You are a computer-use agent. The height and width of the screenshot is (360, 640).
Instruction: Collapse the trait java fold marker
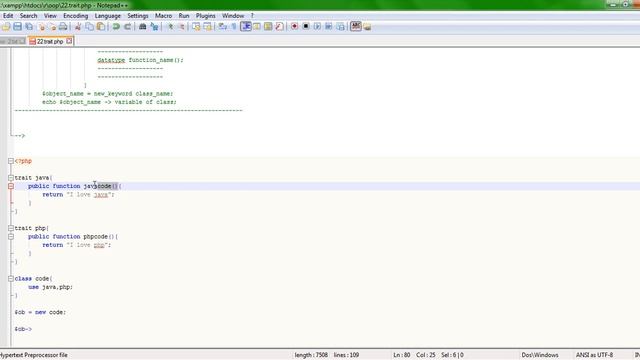(x=11, y=178)
